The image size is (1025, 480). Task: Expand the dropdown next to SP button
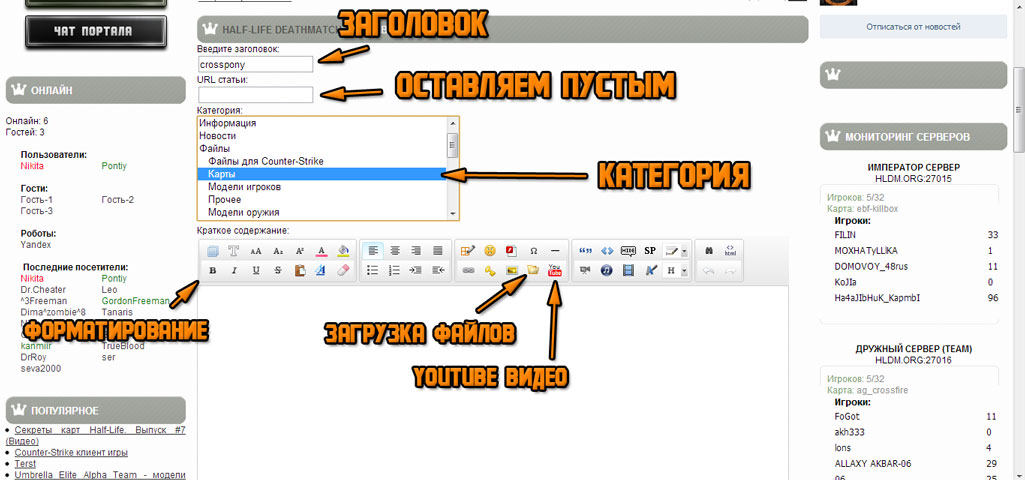pyautogui.click(x=684, y=251)
